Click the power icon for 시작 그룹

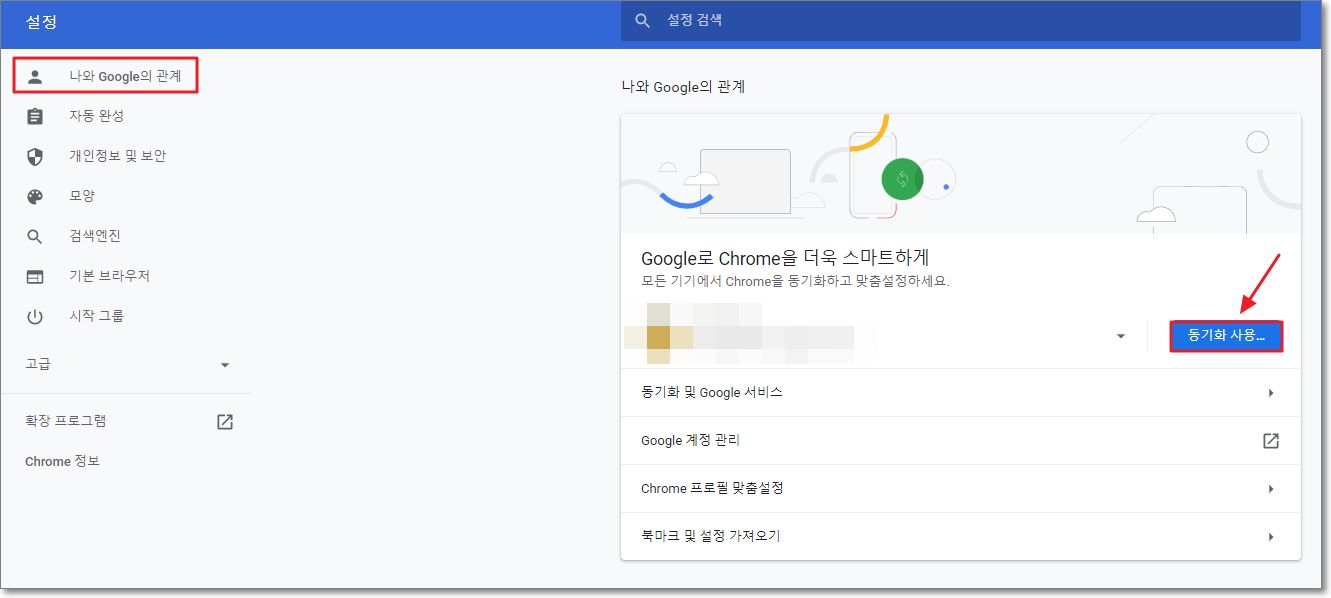pos(35,316)
